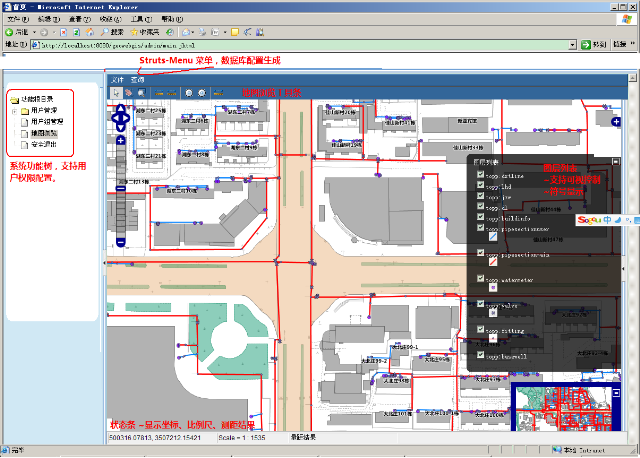Activate the zoom box magnifier tool
The image size is (640, 458).
142,93
